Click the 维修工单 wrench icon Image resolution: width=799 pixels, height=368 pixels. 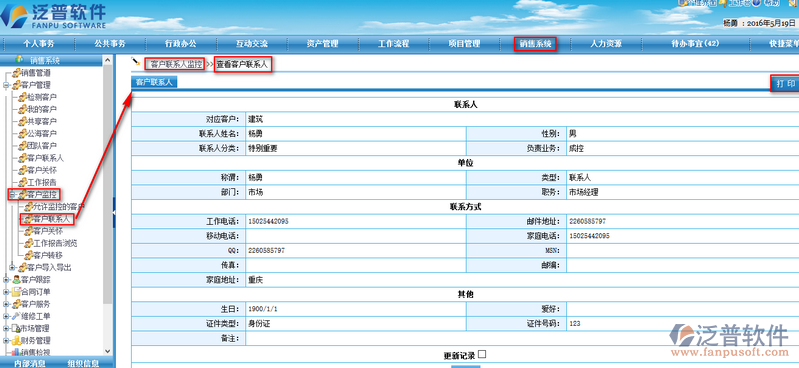click(x=16, y=316)
